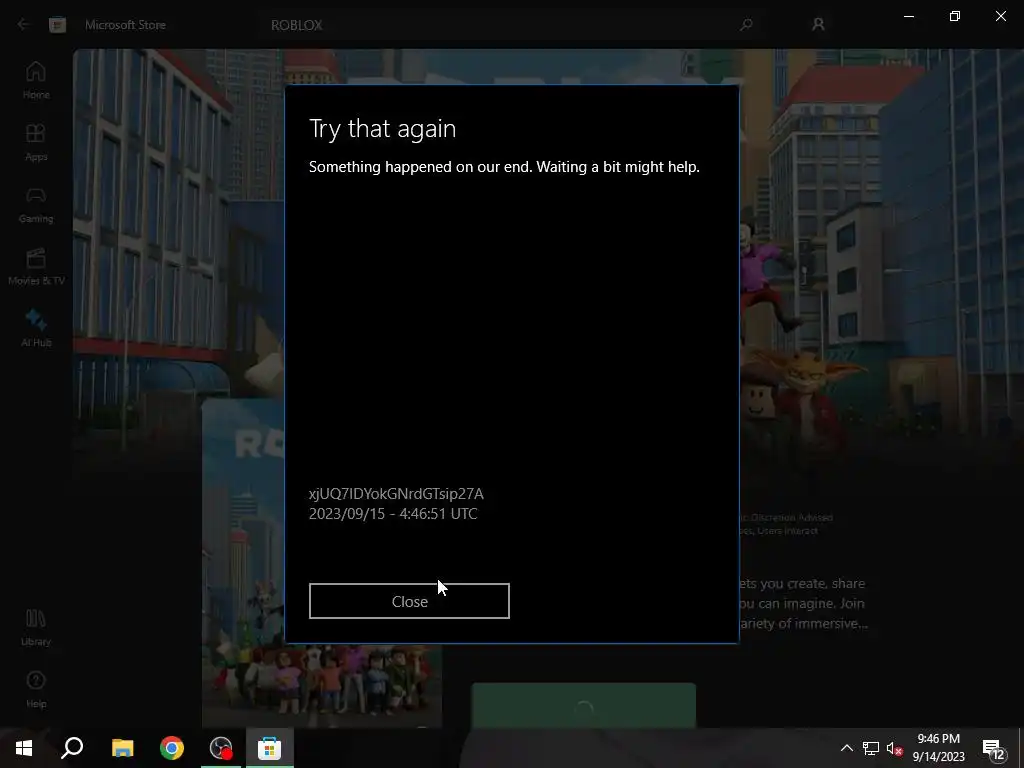1024x768 pixels.
Task: Click 'Something happened on our end' message
Action: click(x=504, y=167)
